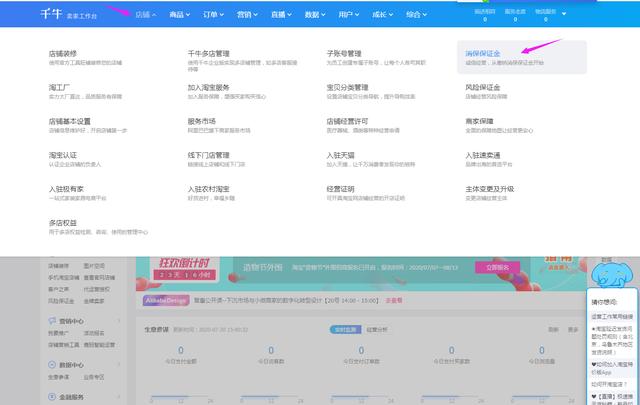Open the 直播 dropdown menu

coord(281,15)
